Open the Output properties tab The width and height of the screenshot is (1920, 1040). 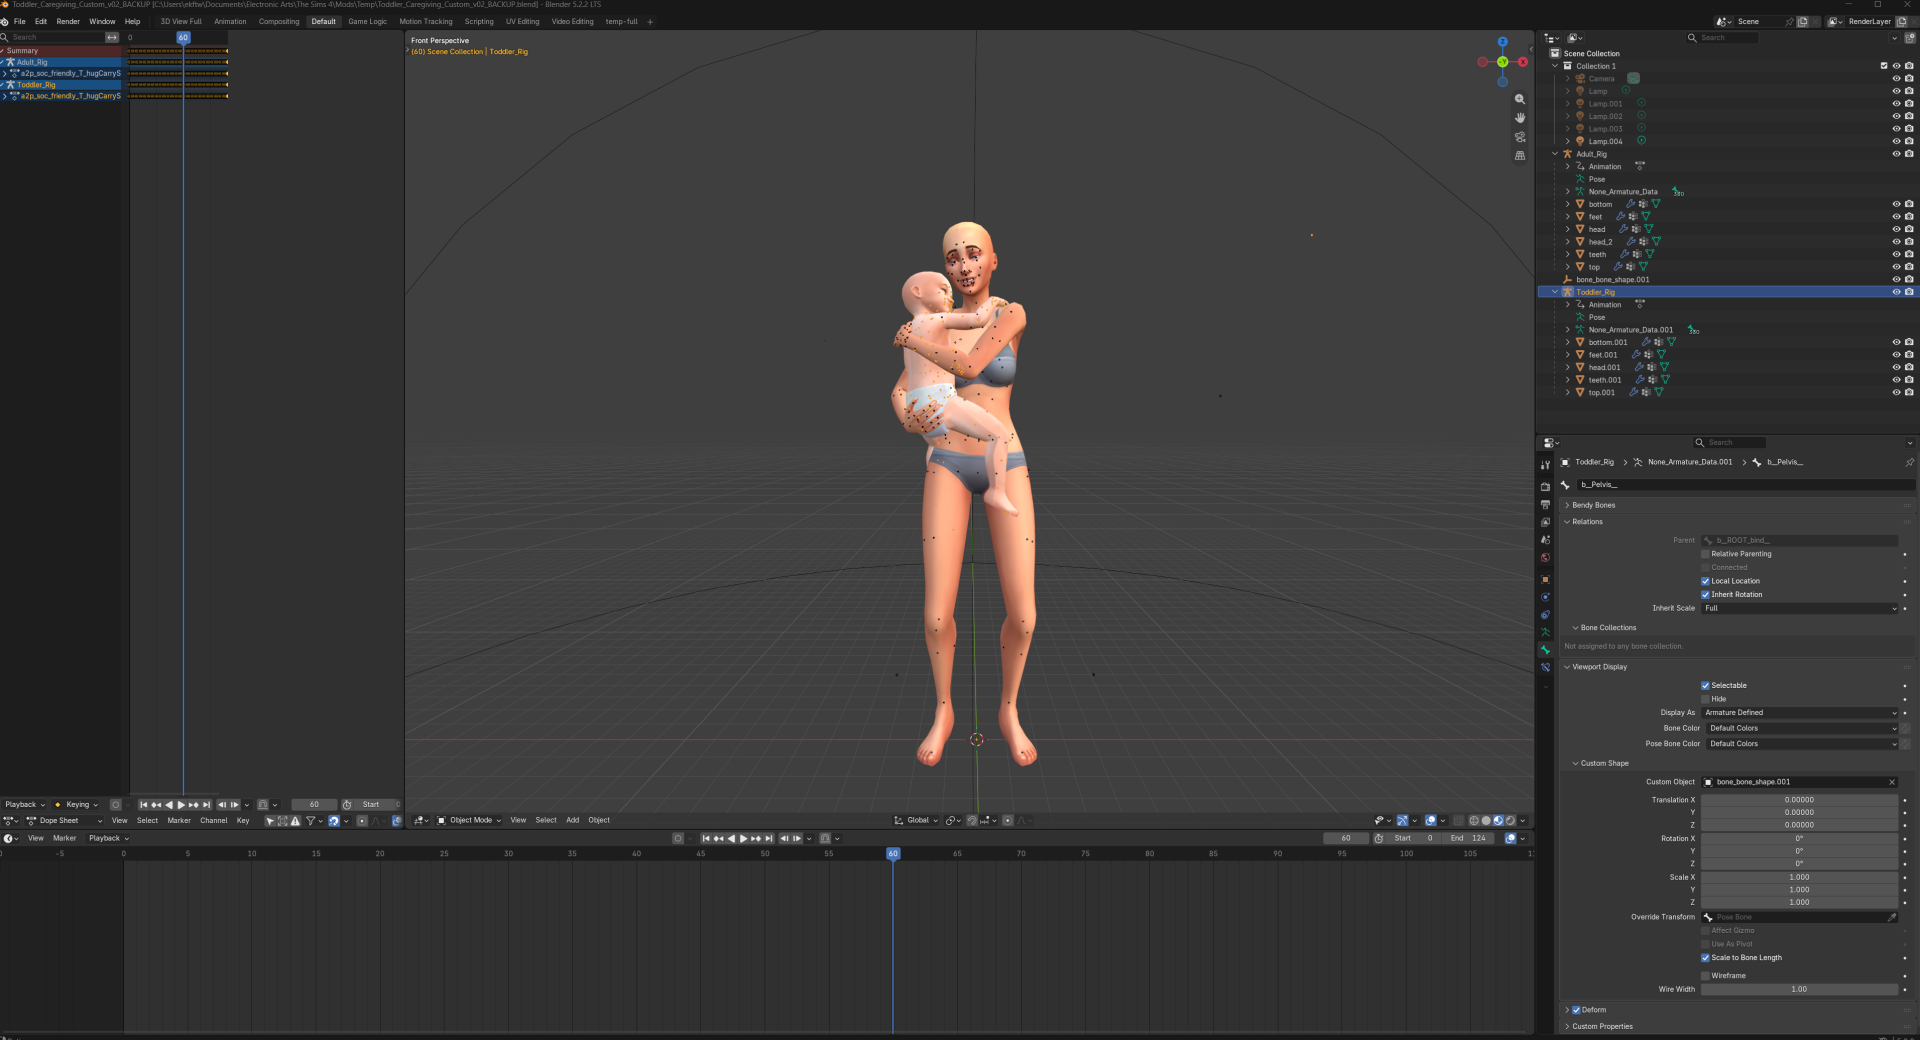1545,504
